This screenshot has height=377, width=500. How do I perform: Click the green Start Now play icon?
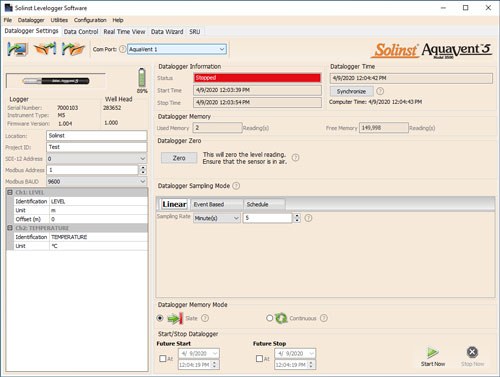click(x=433, y=352)
